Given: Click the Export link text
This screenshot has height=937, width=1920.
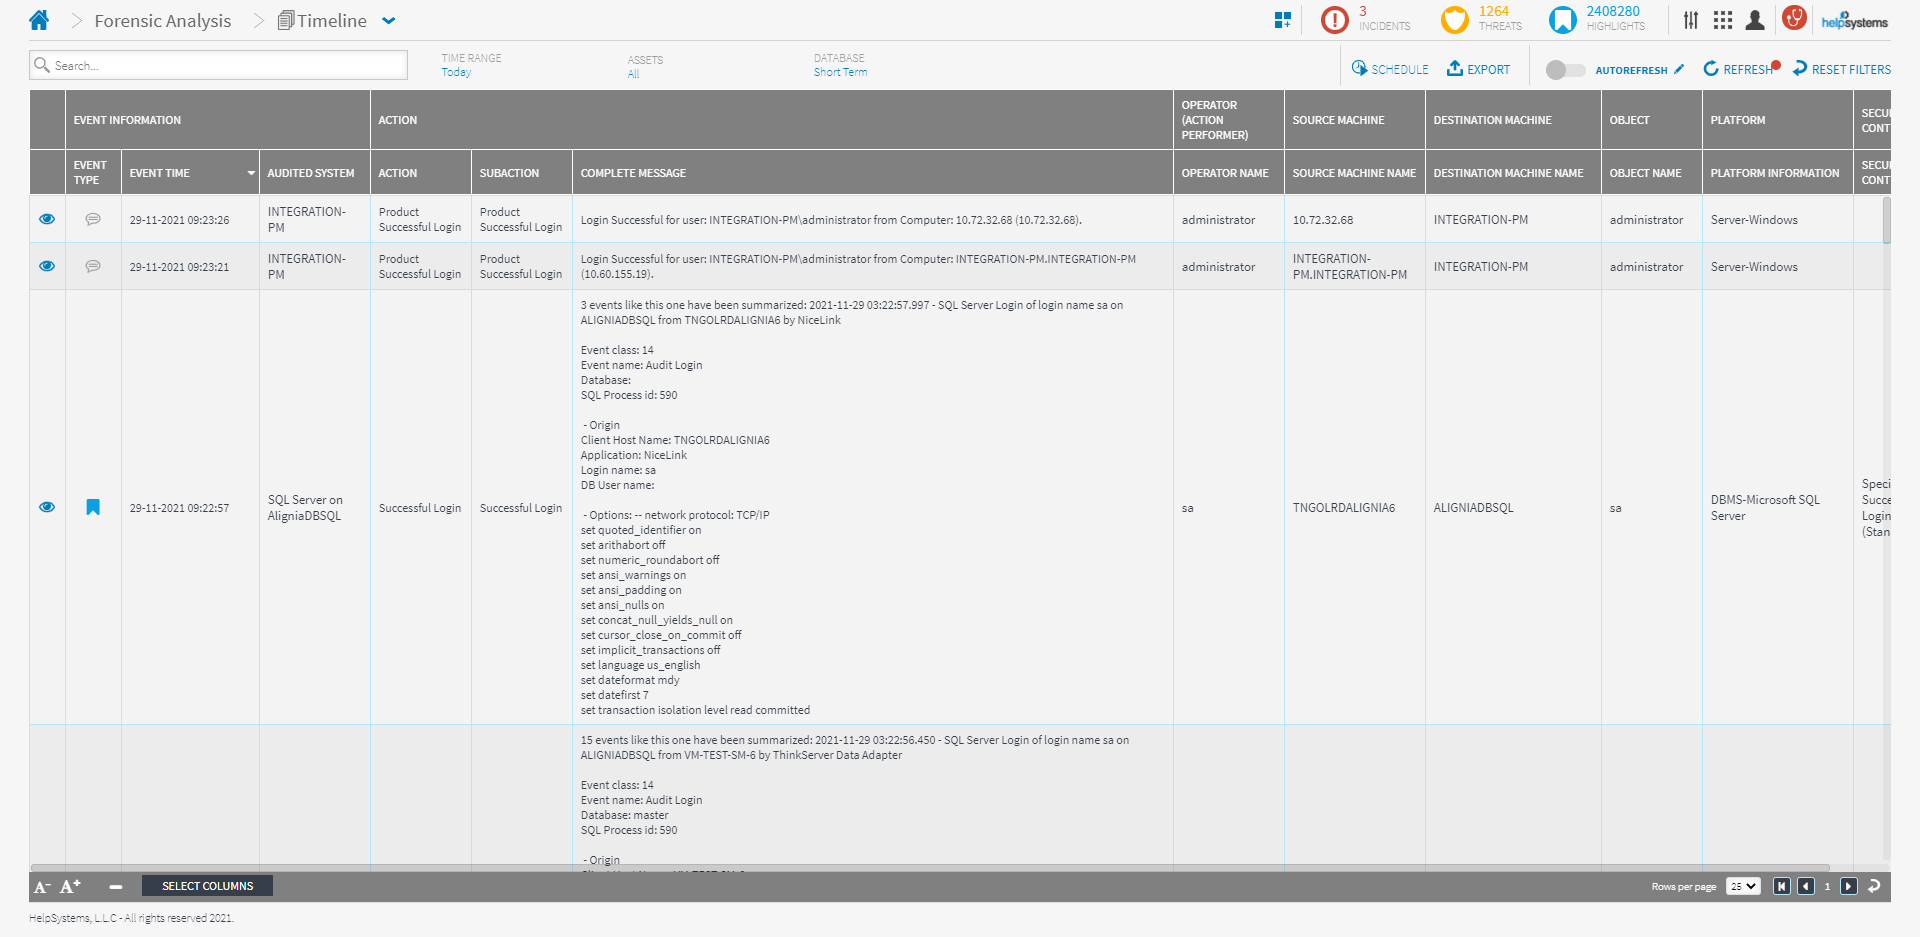Looking at the screenshot, I should (x=1489, y=70).
